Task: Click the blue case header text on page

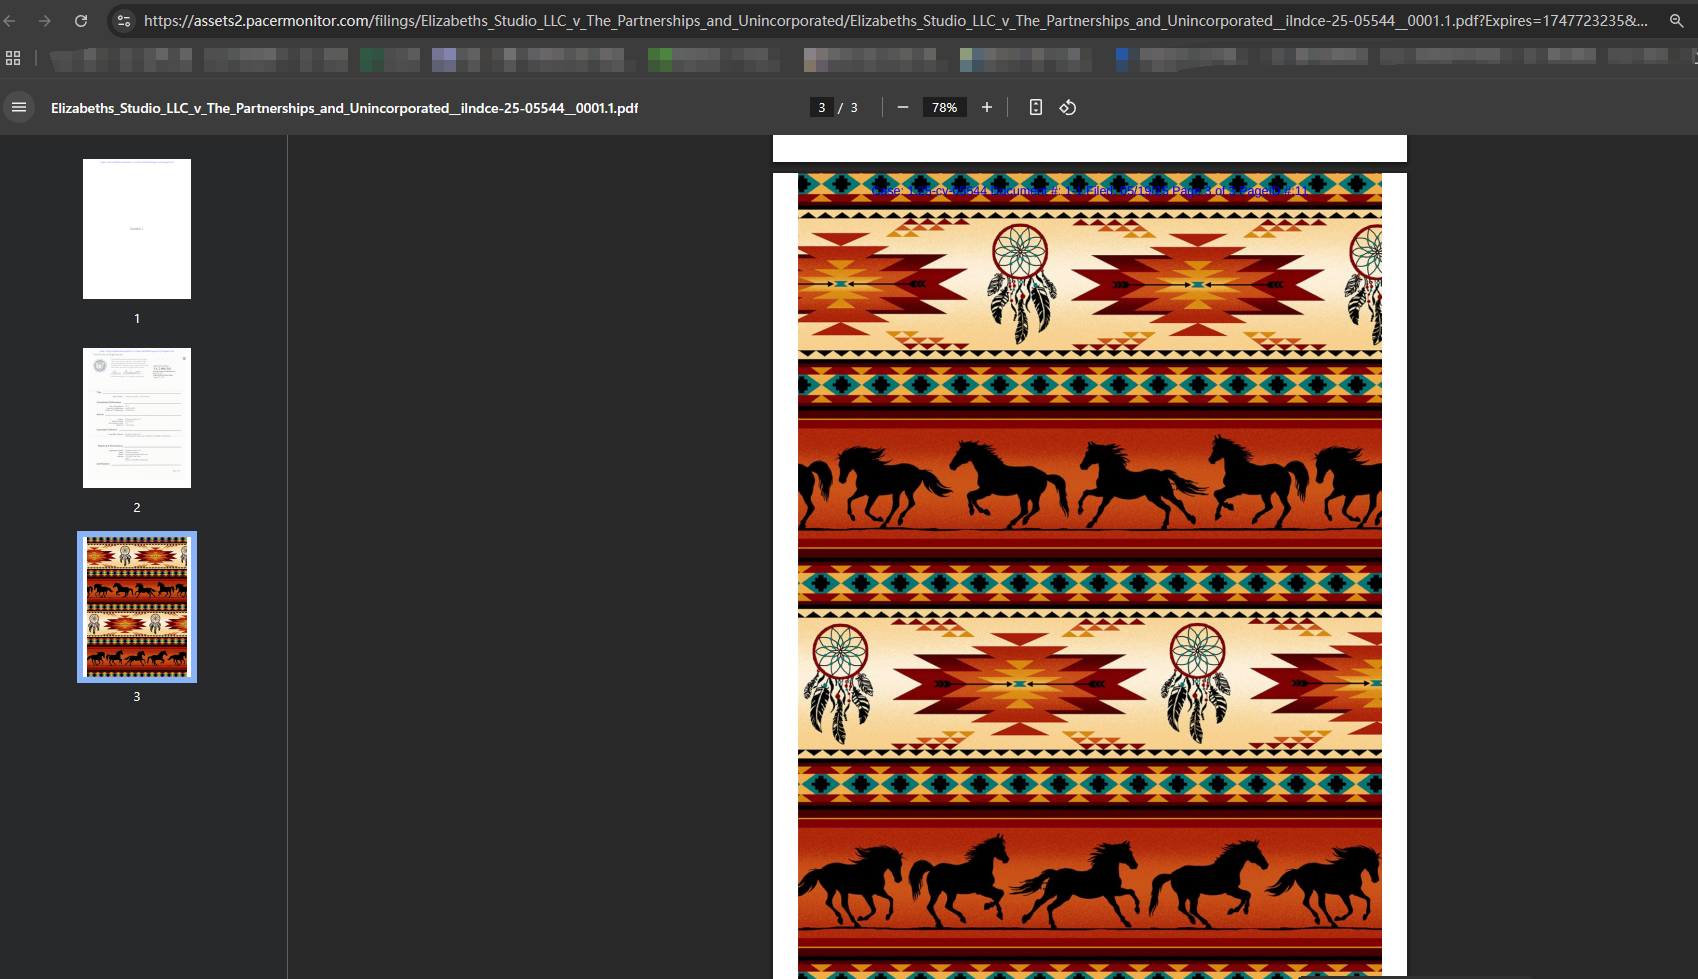Action: tap(1089, 190)
